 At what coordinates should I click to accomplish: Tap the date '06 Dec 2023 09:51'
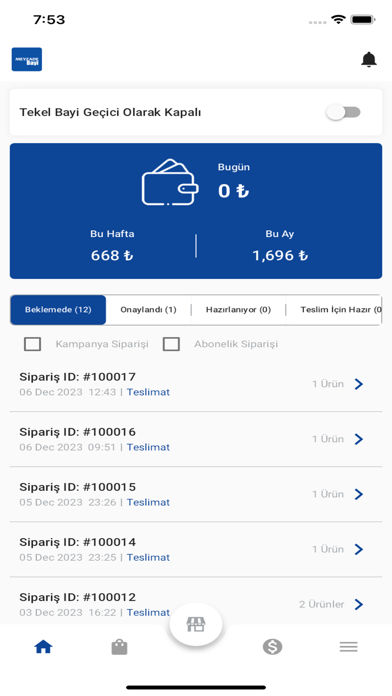67,447
